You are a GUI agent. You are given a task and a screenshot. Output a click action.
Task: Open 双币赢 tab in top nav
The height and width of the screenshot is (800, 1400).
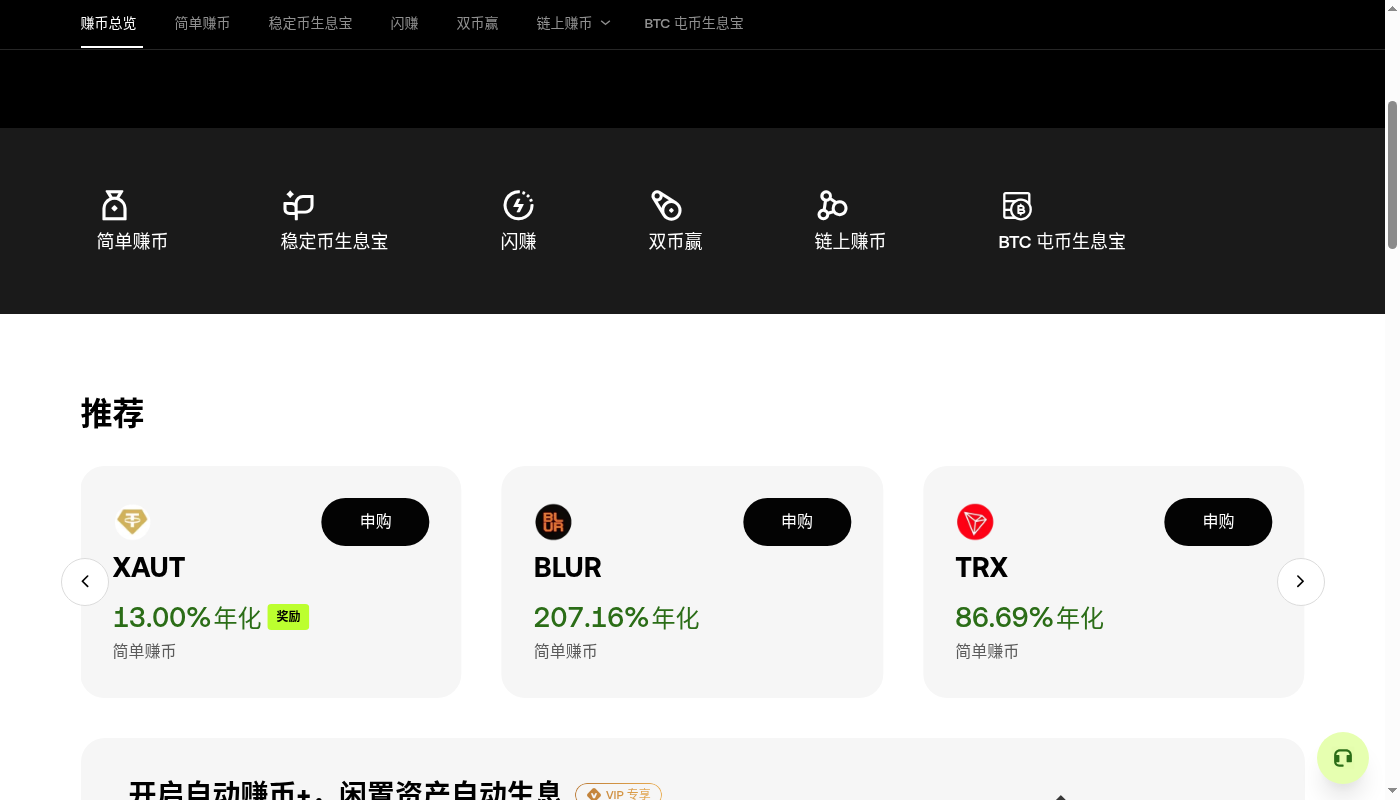[477, 23]
